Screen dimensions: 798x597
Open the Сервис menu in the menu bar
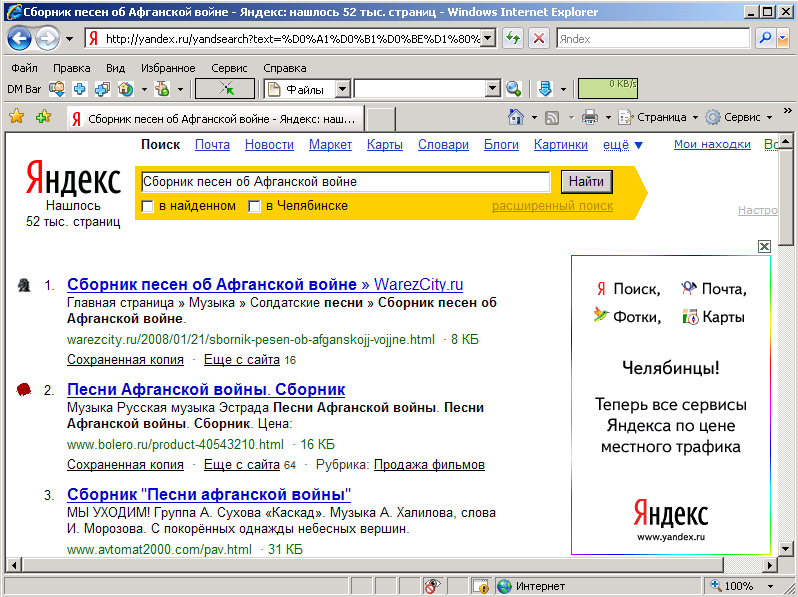click(x=229, y=68)
